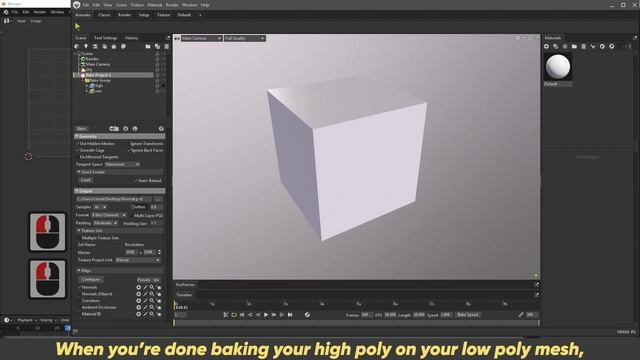Step to next frame button
Screen dimensions: 640x360
point(274,315)
